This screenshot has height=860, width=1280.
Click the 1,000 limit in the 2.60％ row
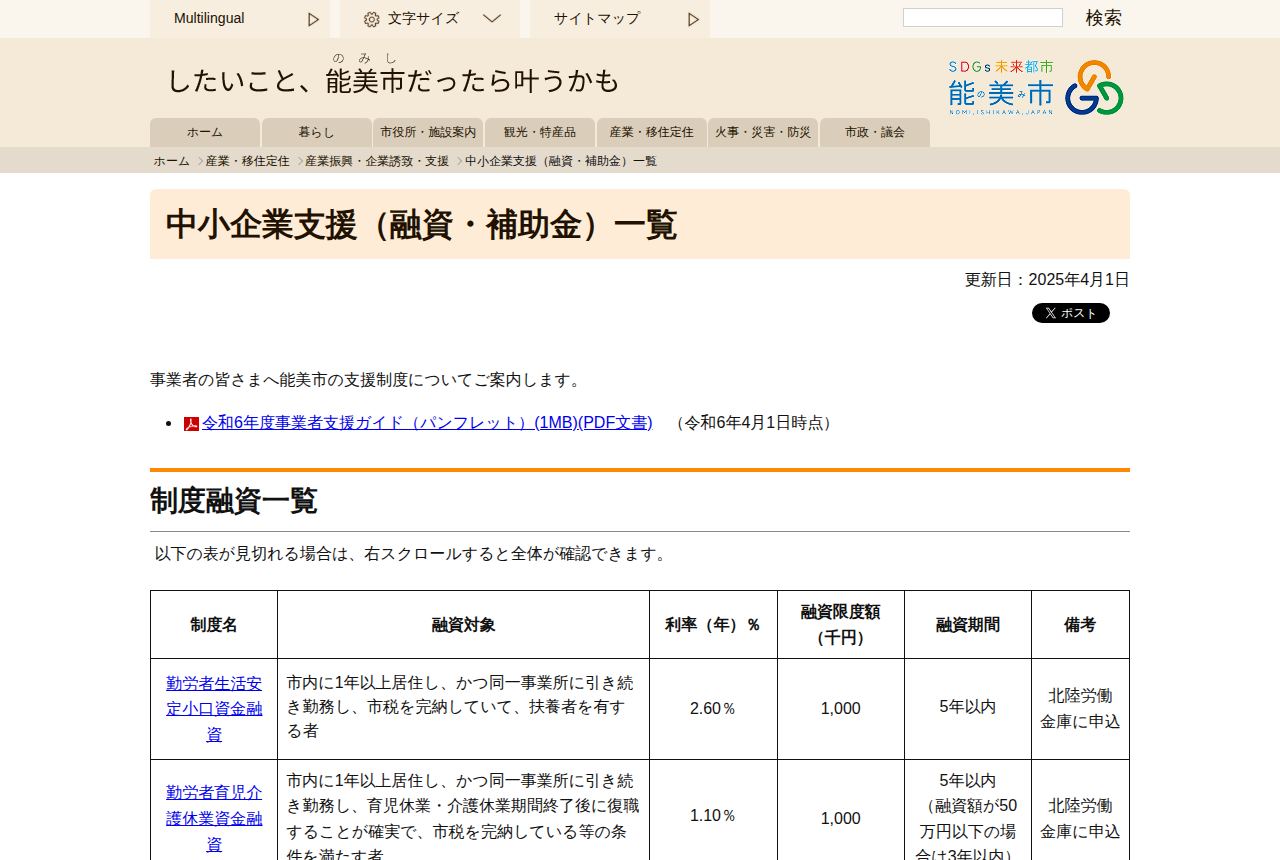click(x=841, y=709)
